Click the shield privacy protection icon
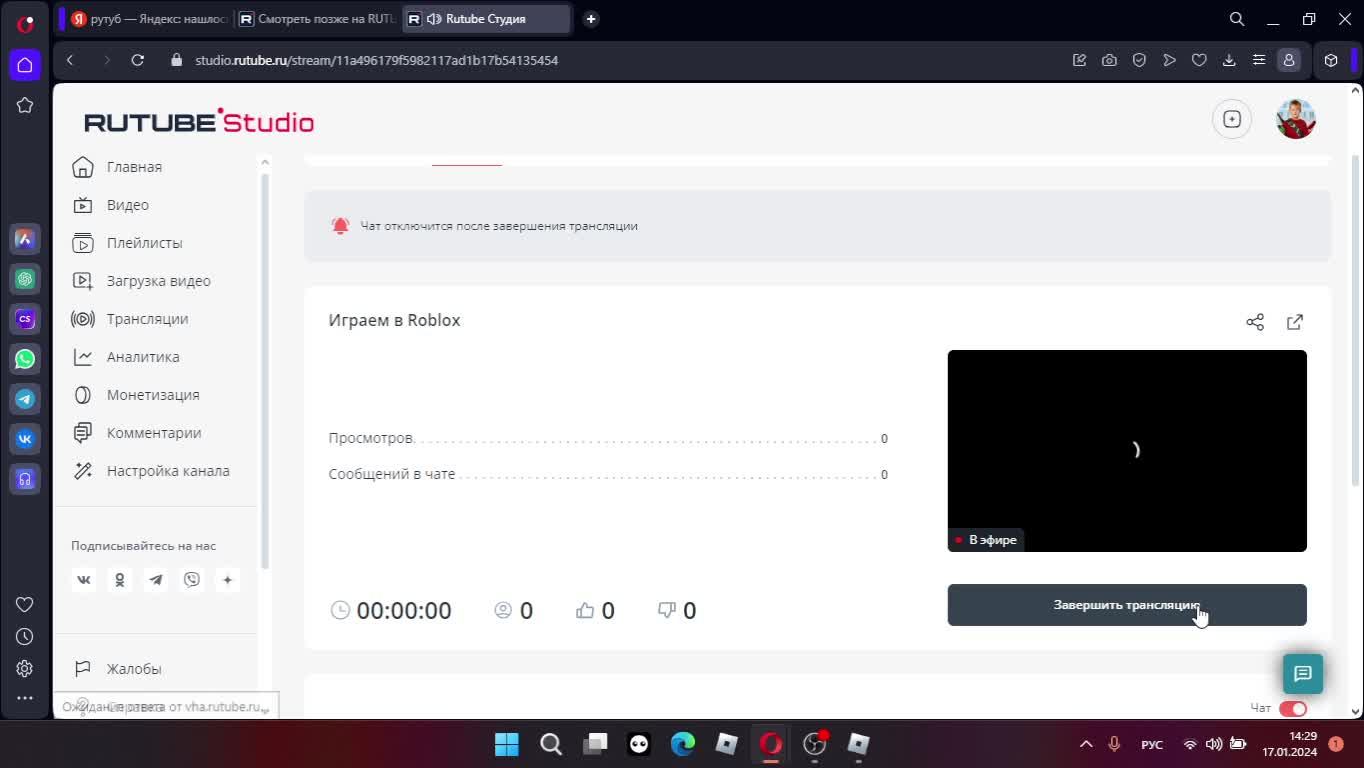The width and height of the screenshot is (1364, 768). click(1139, 60)
